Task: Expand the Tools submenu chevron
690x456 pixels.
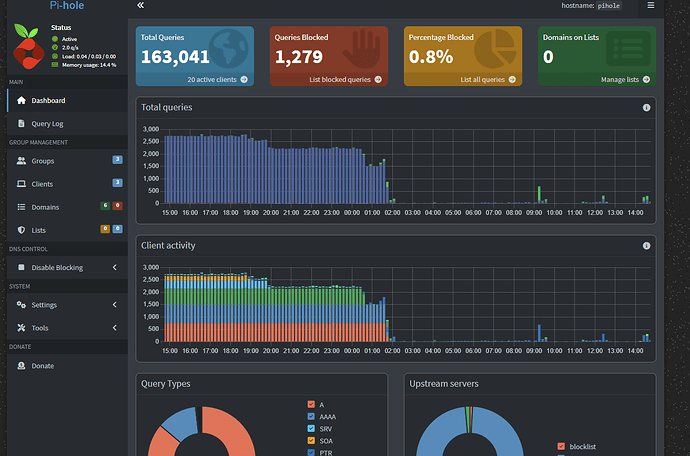Action: coord(114,327)
